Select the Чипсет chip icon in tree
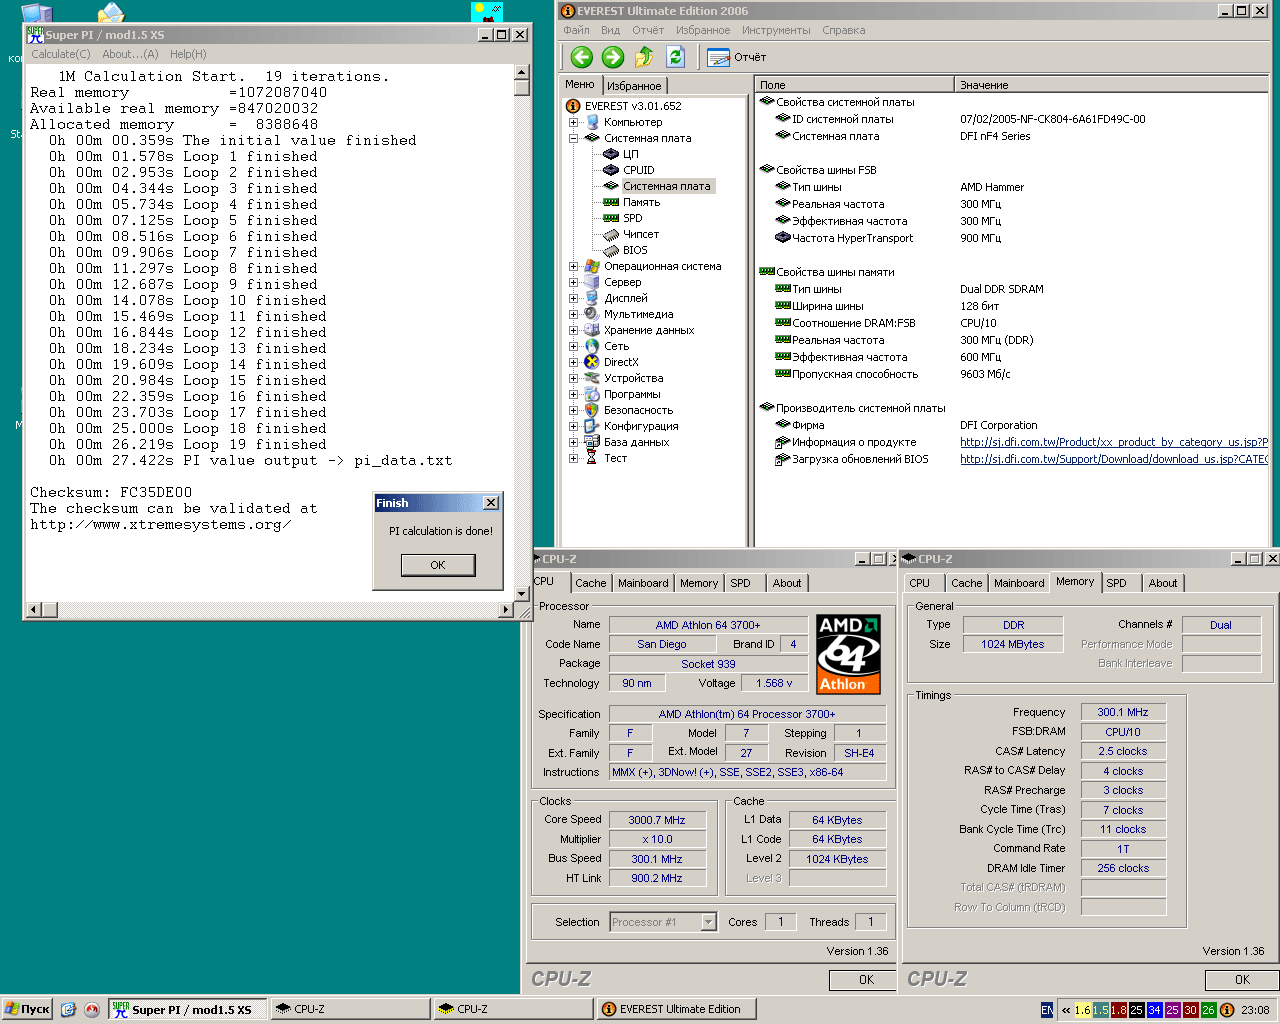Screen dimensions: 1280x1024 coord(611,234)
